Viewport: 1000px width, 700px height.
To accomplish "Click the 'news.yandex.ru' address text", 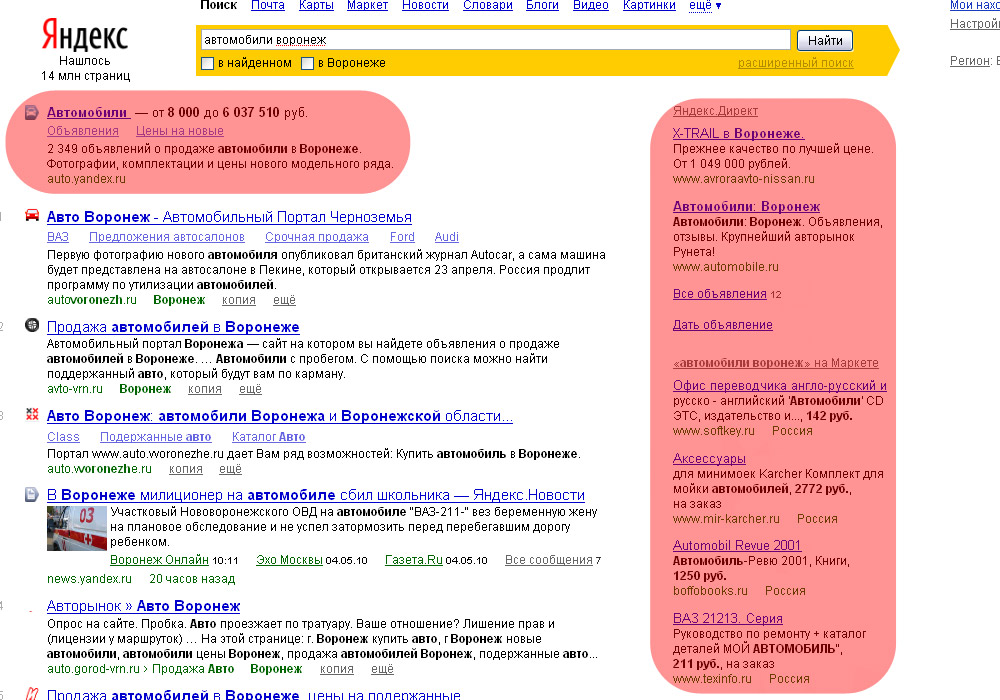I will click(x=89, y=579).
